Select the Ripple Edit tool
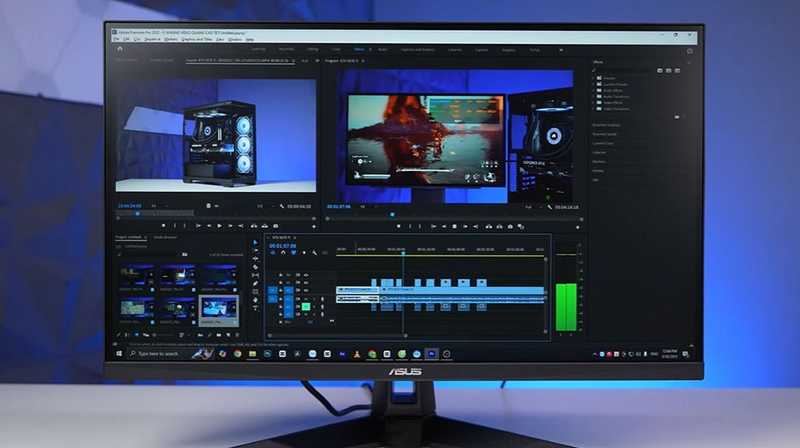 256,259
